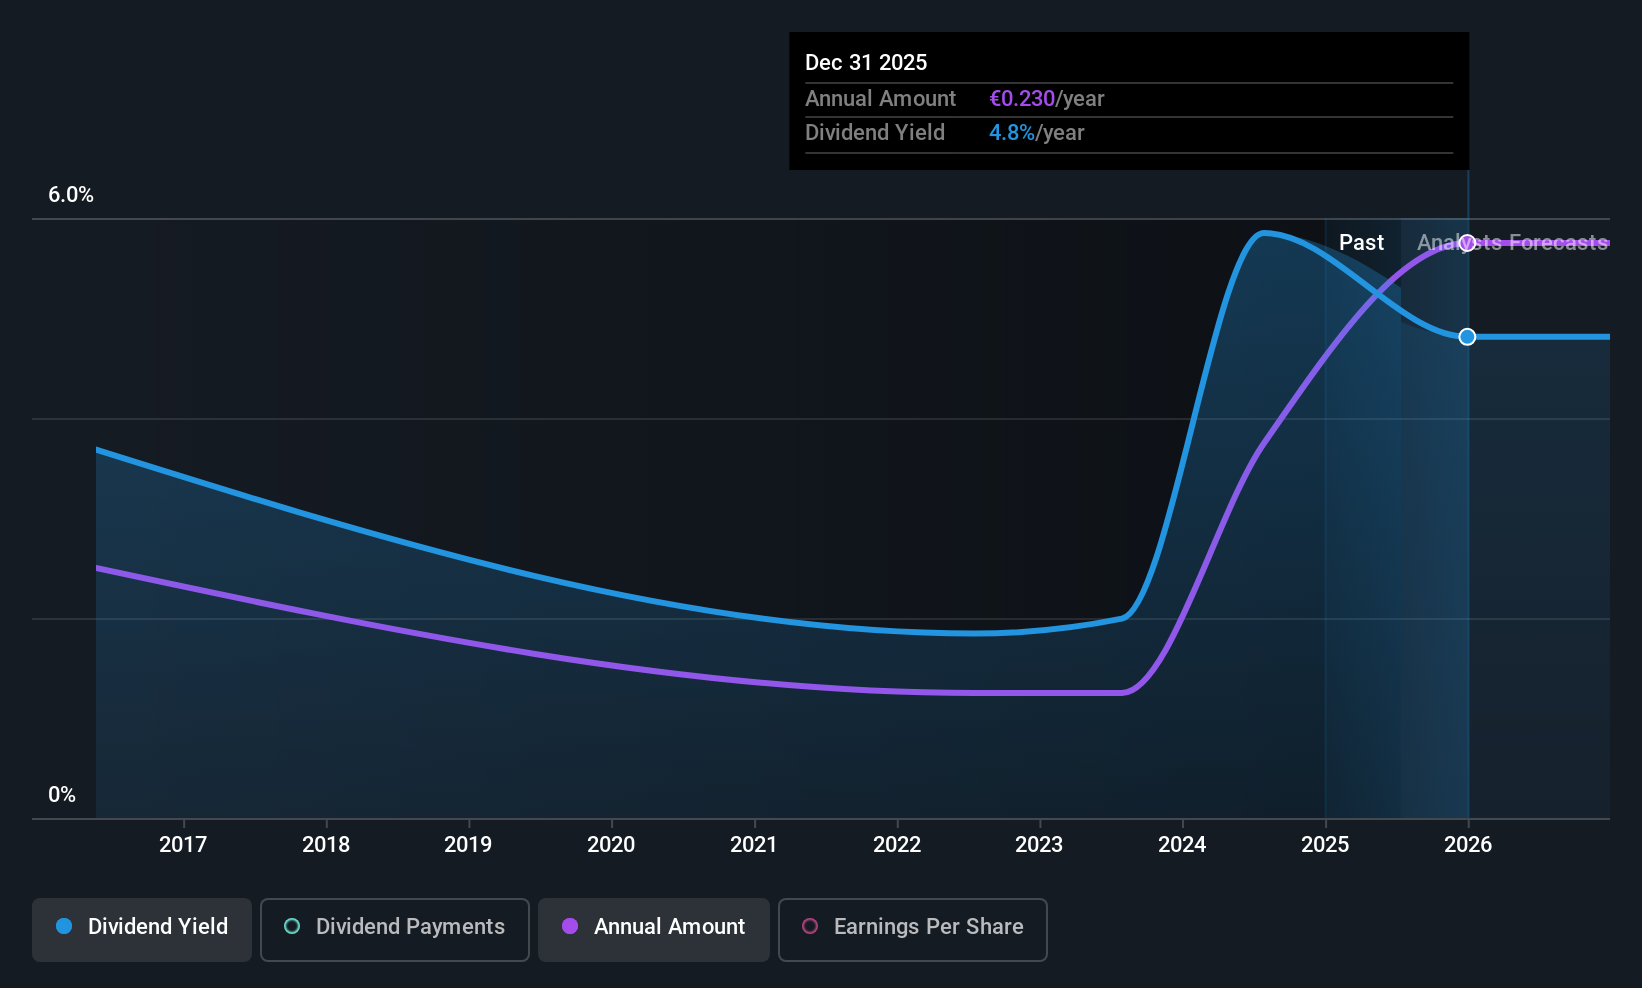Screen dimensions: 1642x988
Task: Click the Analysts Forecasts label
Action: coord(1513,243)
